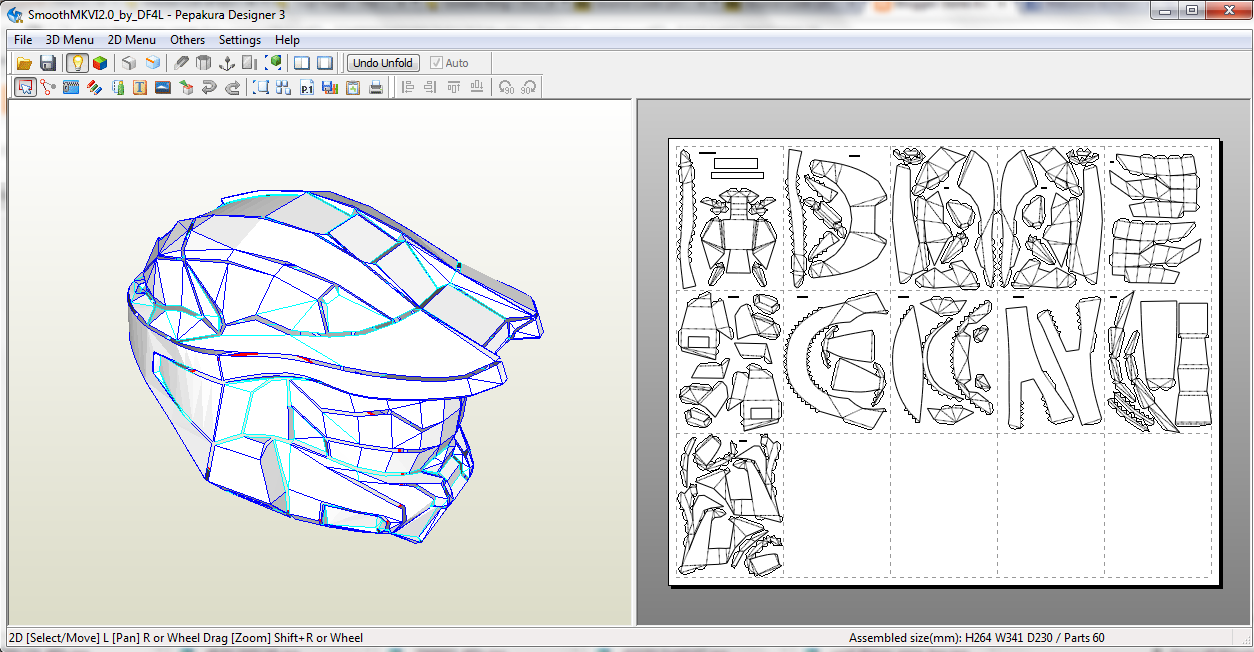This screenshot has width=1254, height=652.
Task: Maximize the Pepakura Designer window
Action: (x=1191, y=10)
